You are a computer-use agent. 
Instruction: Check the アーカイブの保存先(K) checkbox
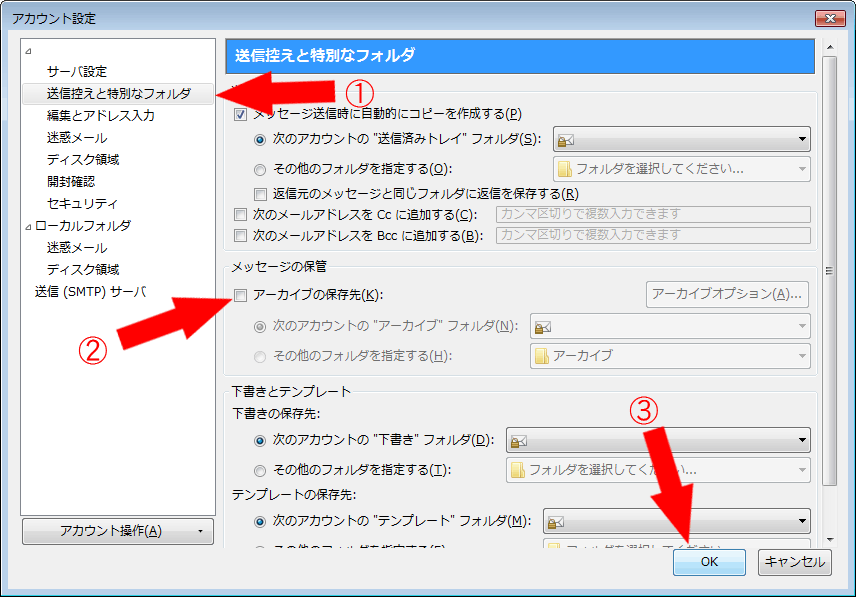240,295
